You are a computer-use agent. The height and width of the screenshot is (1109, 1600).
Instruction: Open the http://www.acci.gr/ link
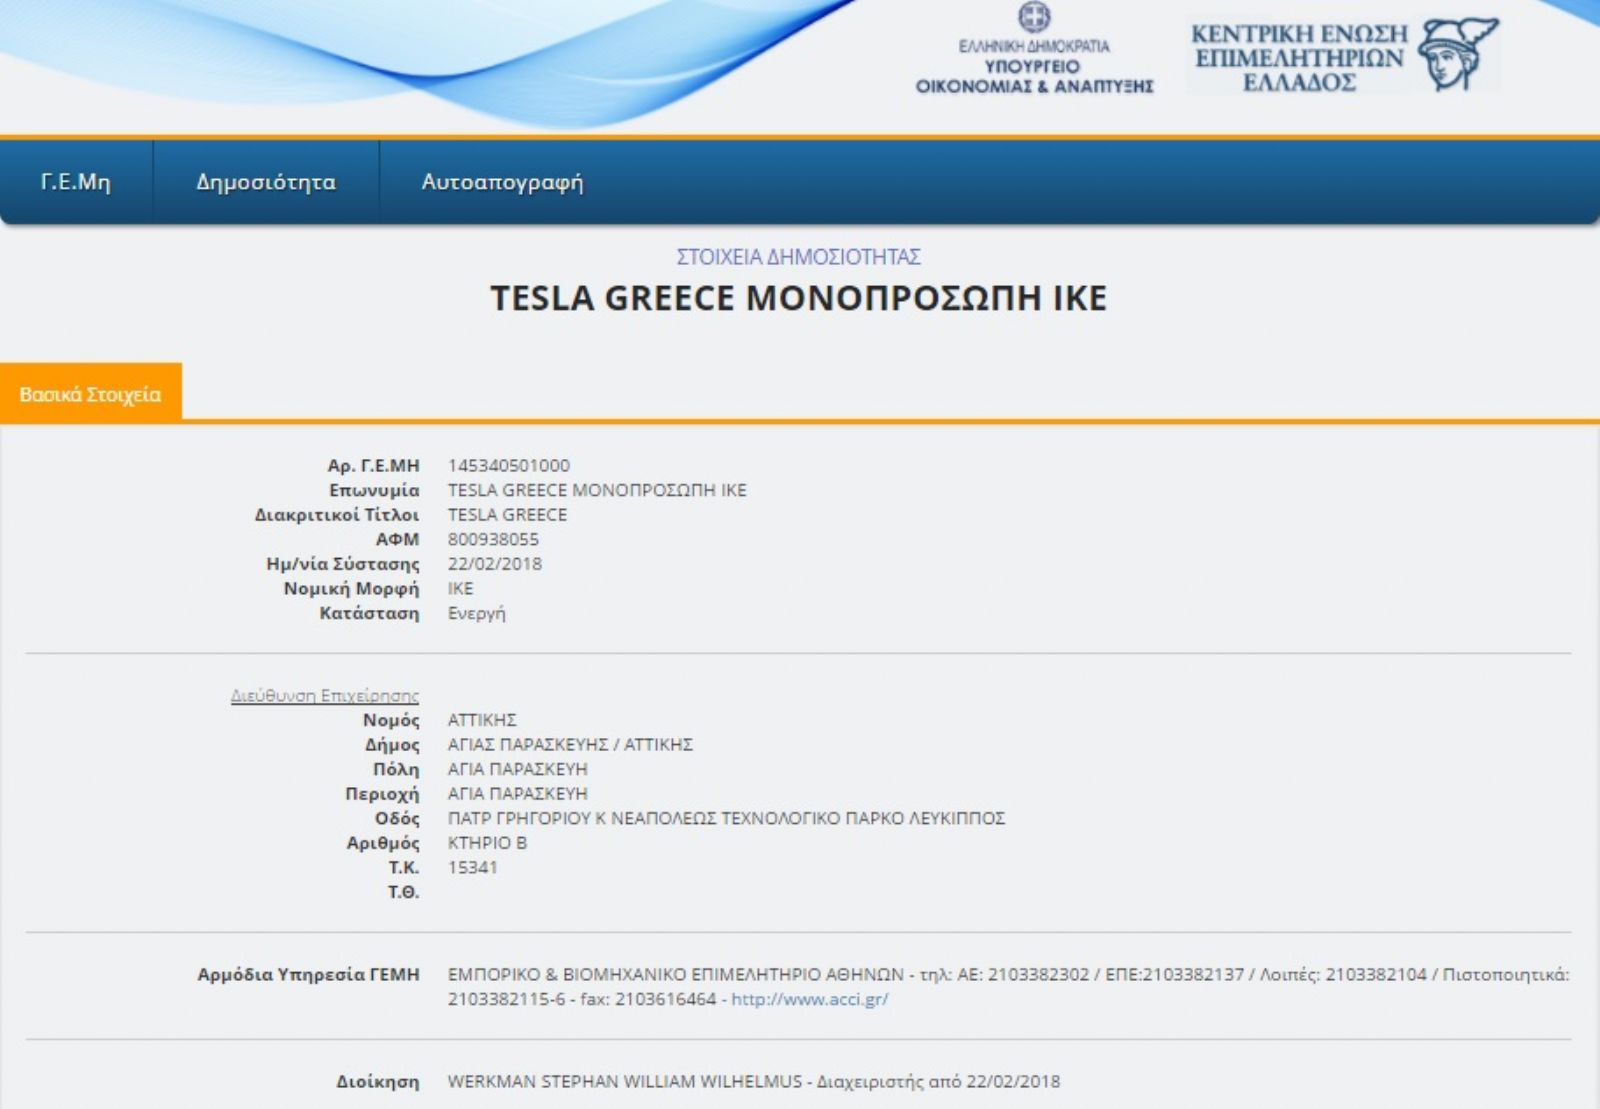pos(810,999)
